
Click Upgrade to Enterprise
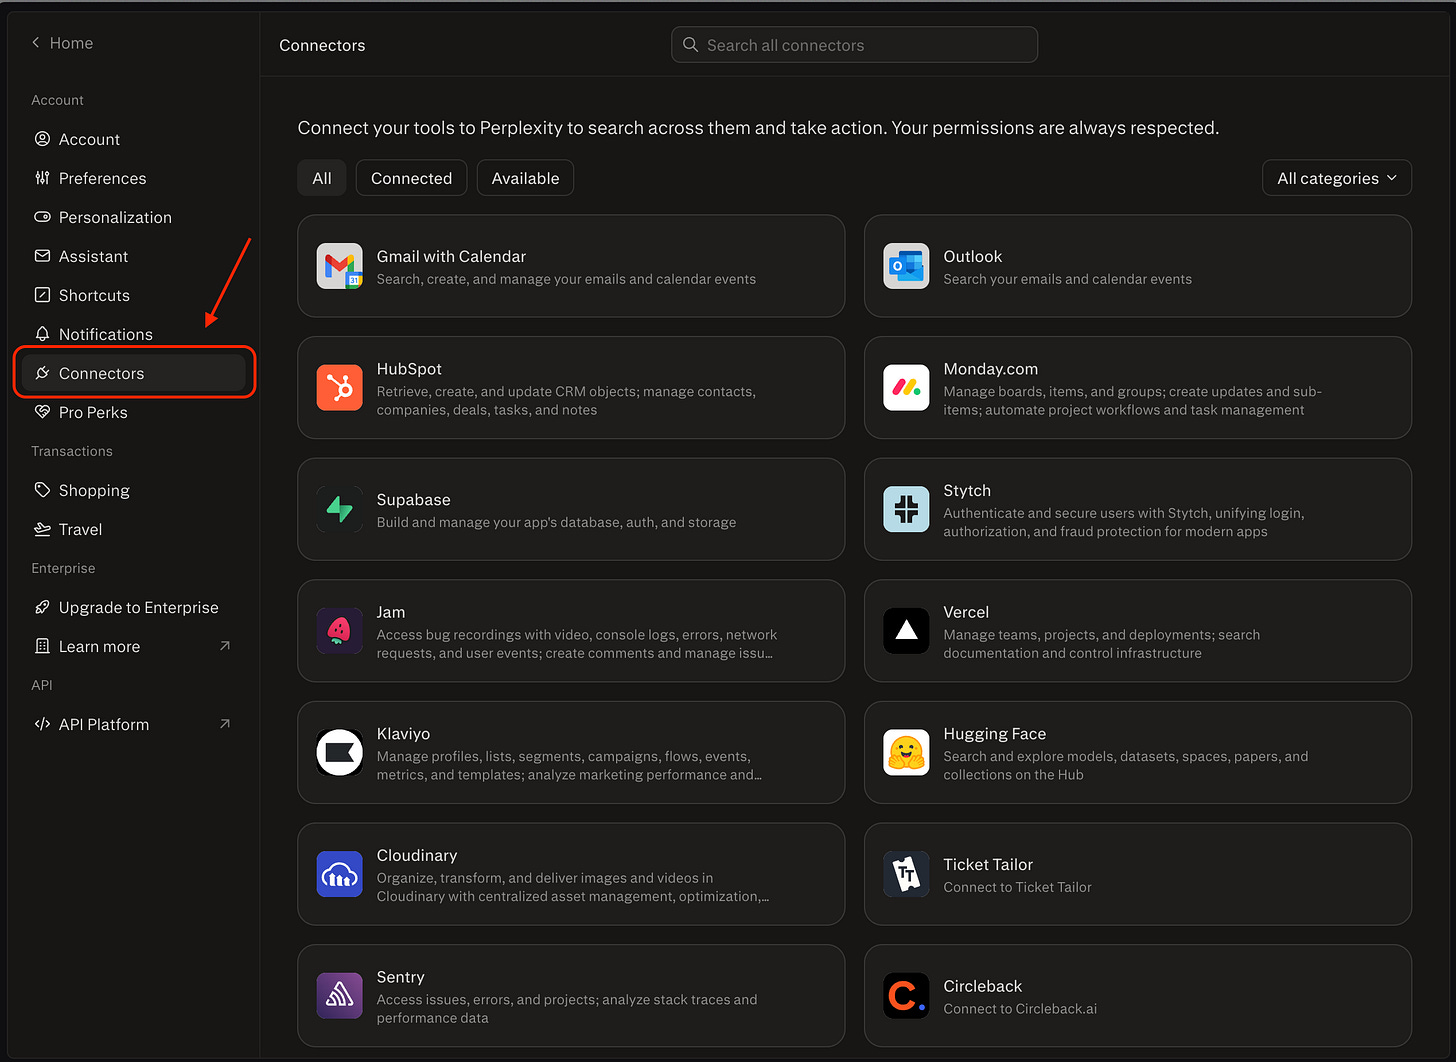(138, 607)
